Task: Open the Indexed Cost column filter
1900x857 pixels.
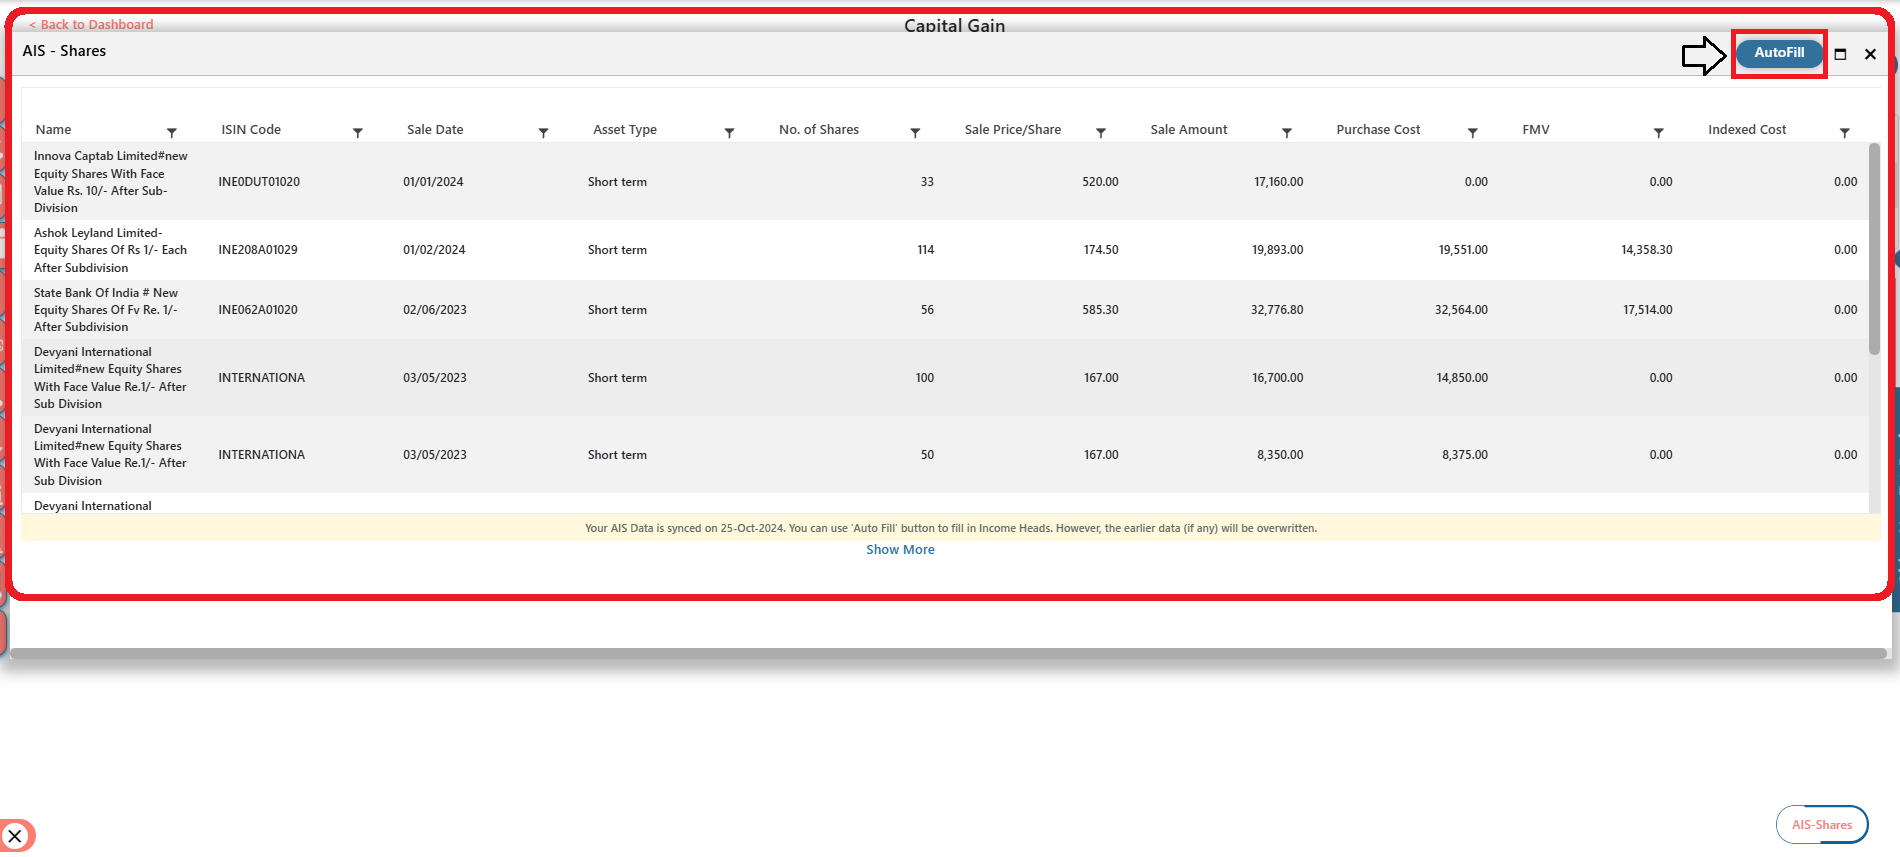Action: coord(1845,132)
